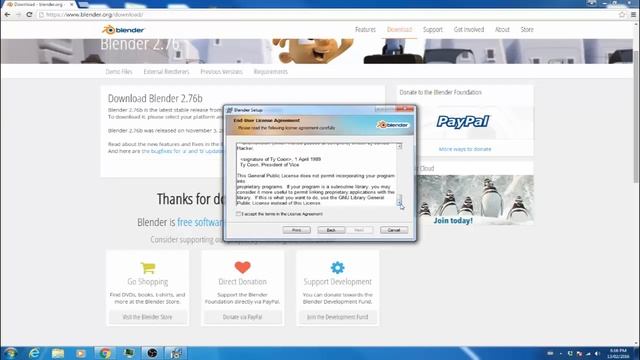The width and height of the screenshot is (640, 360).
Task: Click the browser Forward arrow
Action: click(x=18, y=14)
